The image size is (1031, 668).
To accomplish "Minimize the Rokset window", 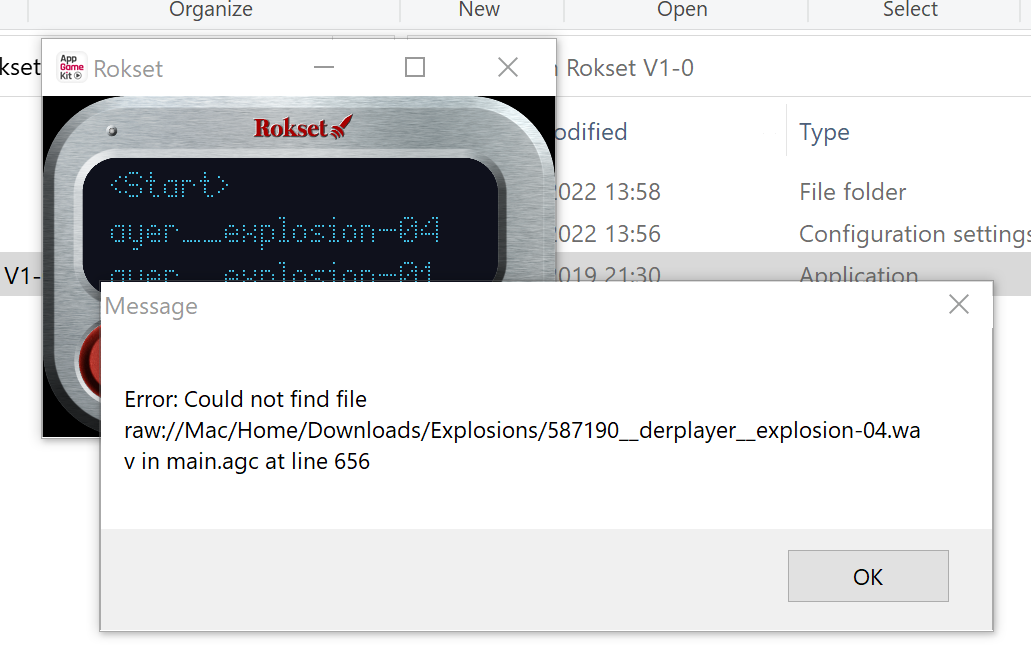I will [324, 67].
